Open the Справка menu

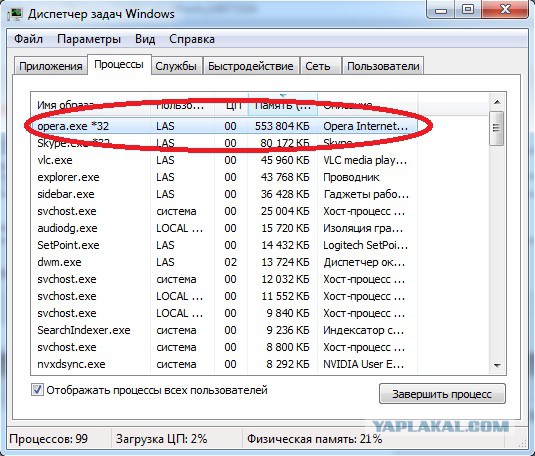[192, 39]
